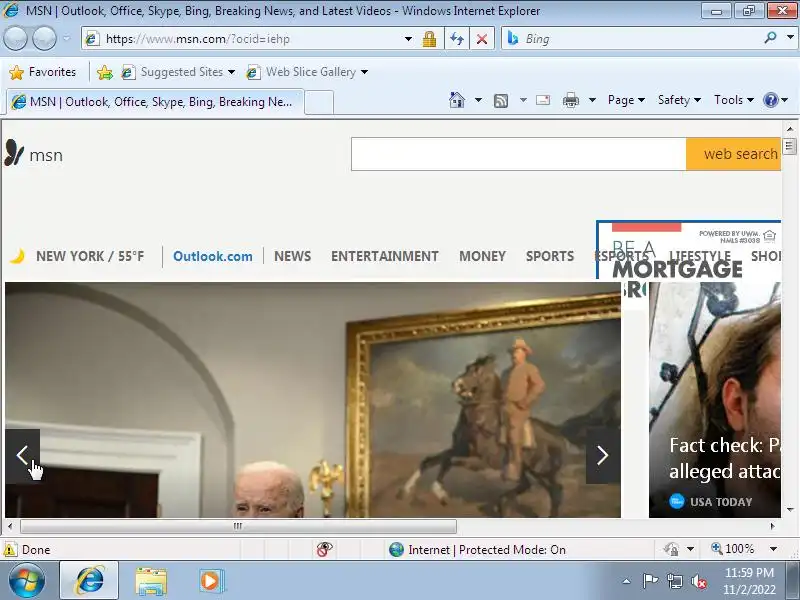Image resolution: width=800 pixels, height=600 pixels.
Task: Open Windows Media Player taskbar icon
Action: [211, 581]
